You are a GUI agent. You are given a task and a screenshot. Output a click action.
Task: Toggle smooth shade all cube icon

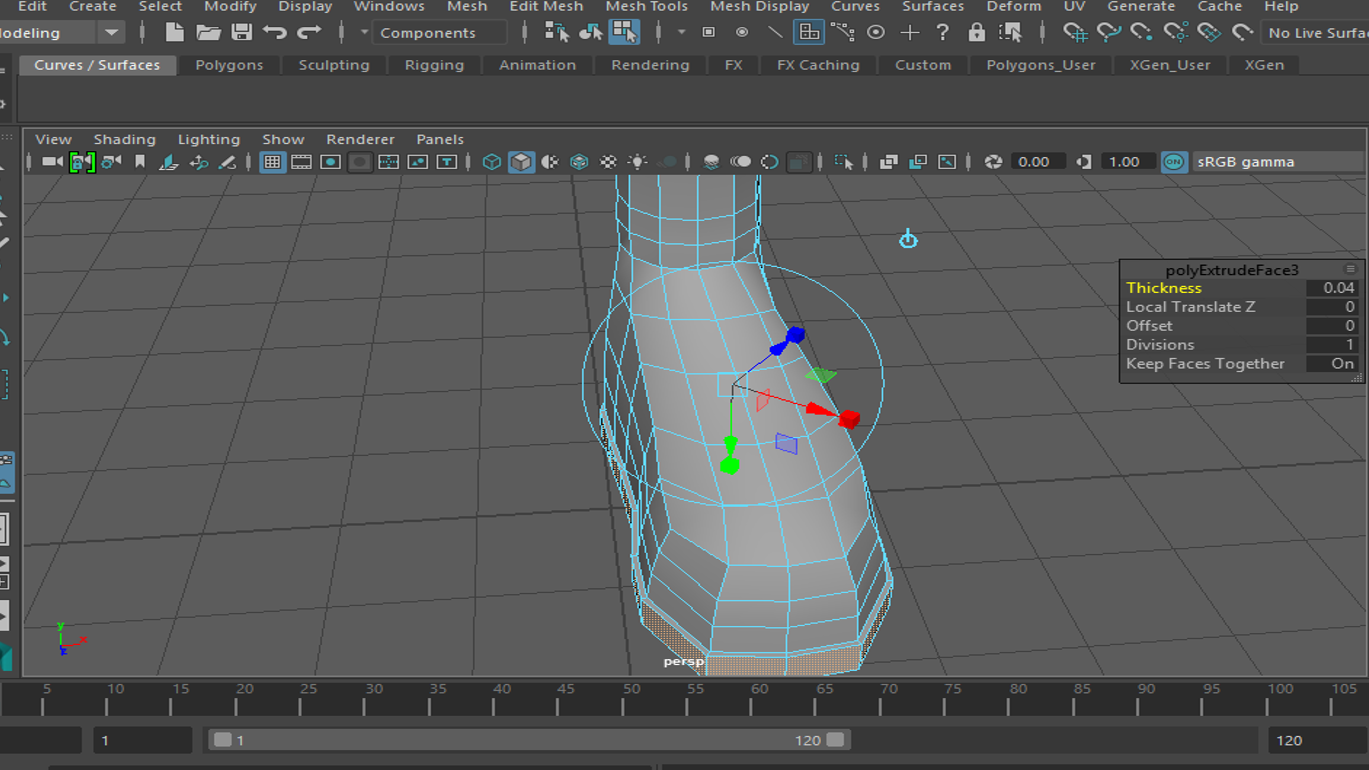[x=521, y=162]
